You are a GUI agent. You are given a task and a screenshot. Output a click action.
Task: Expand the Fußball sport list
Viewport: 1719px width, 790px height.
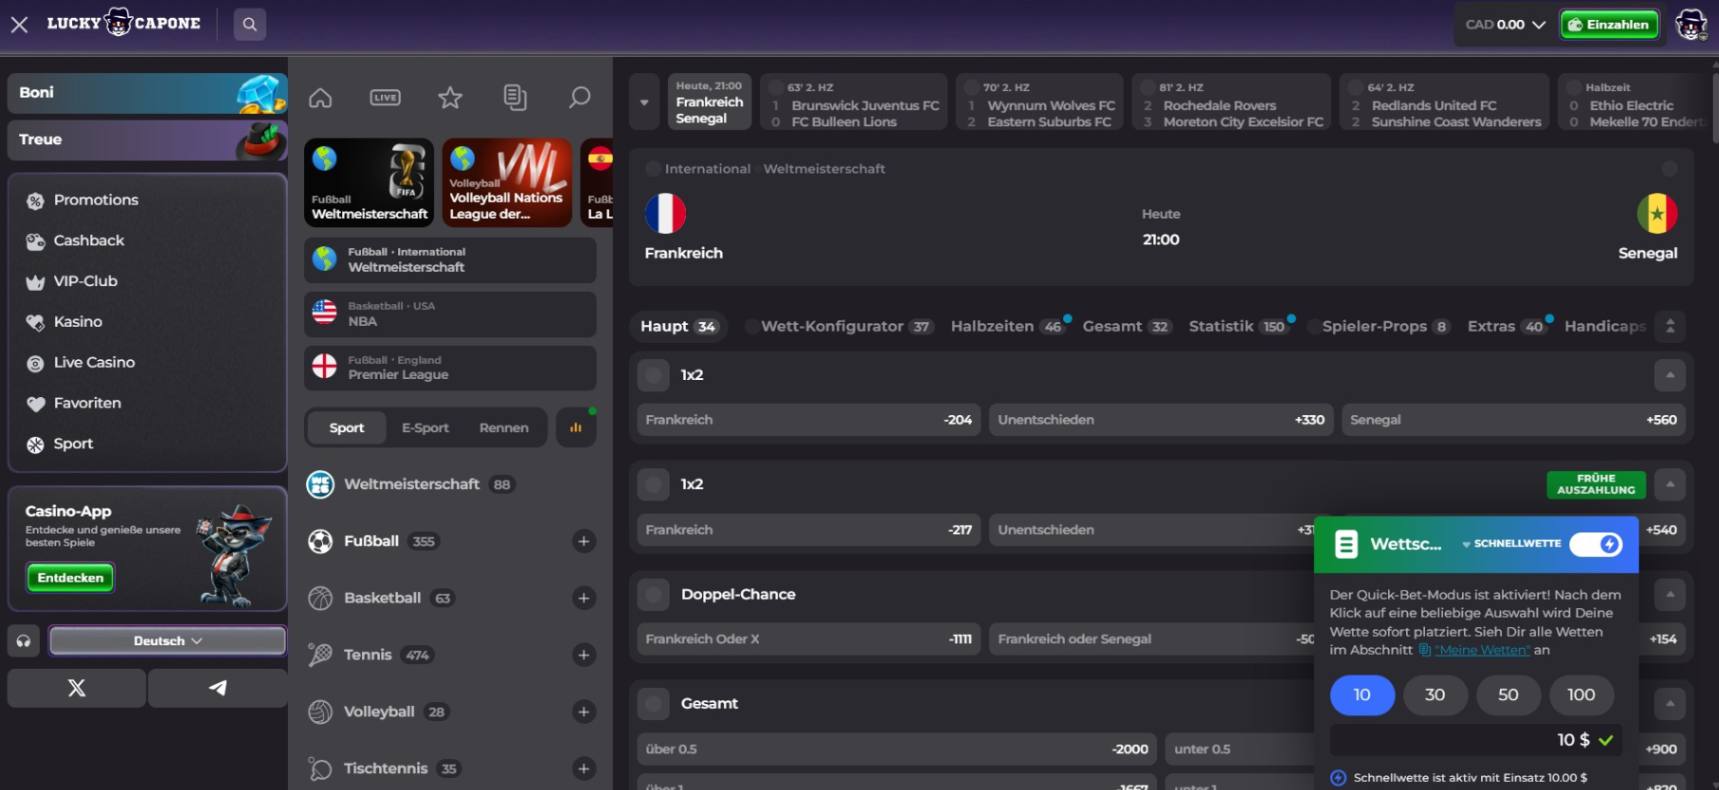[584, 541]
